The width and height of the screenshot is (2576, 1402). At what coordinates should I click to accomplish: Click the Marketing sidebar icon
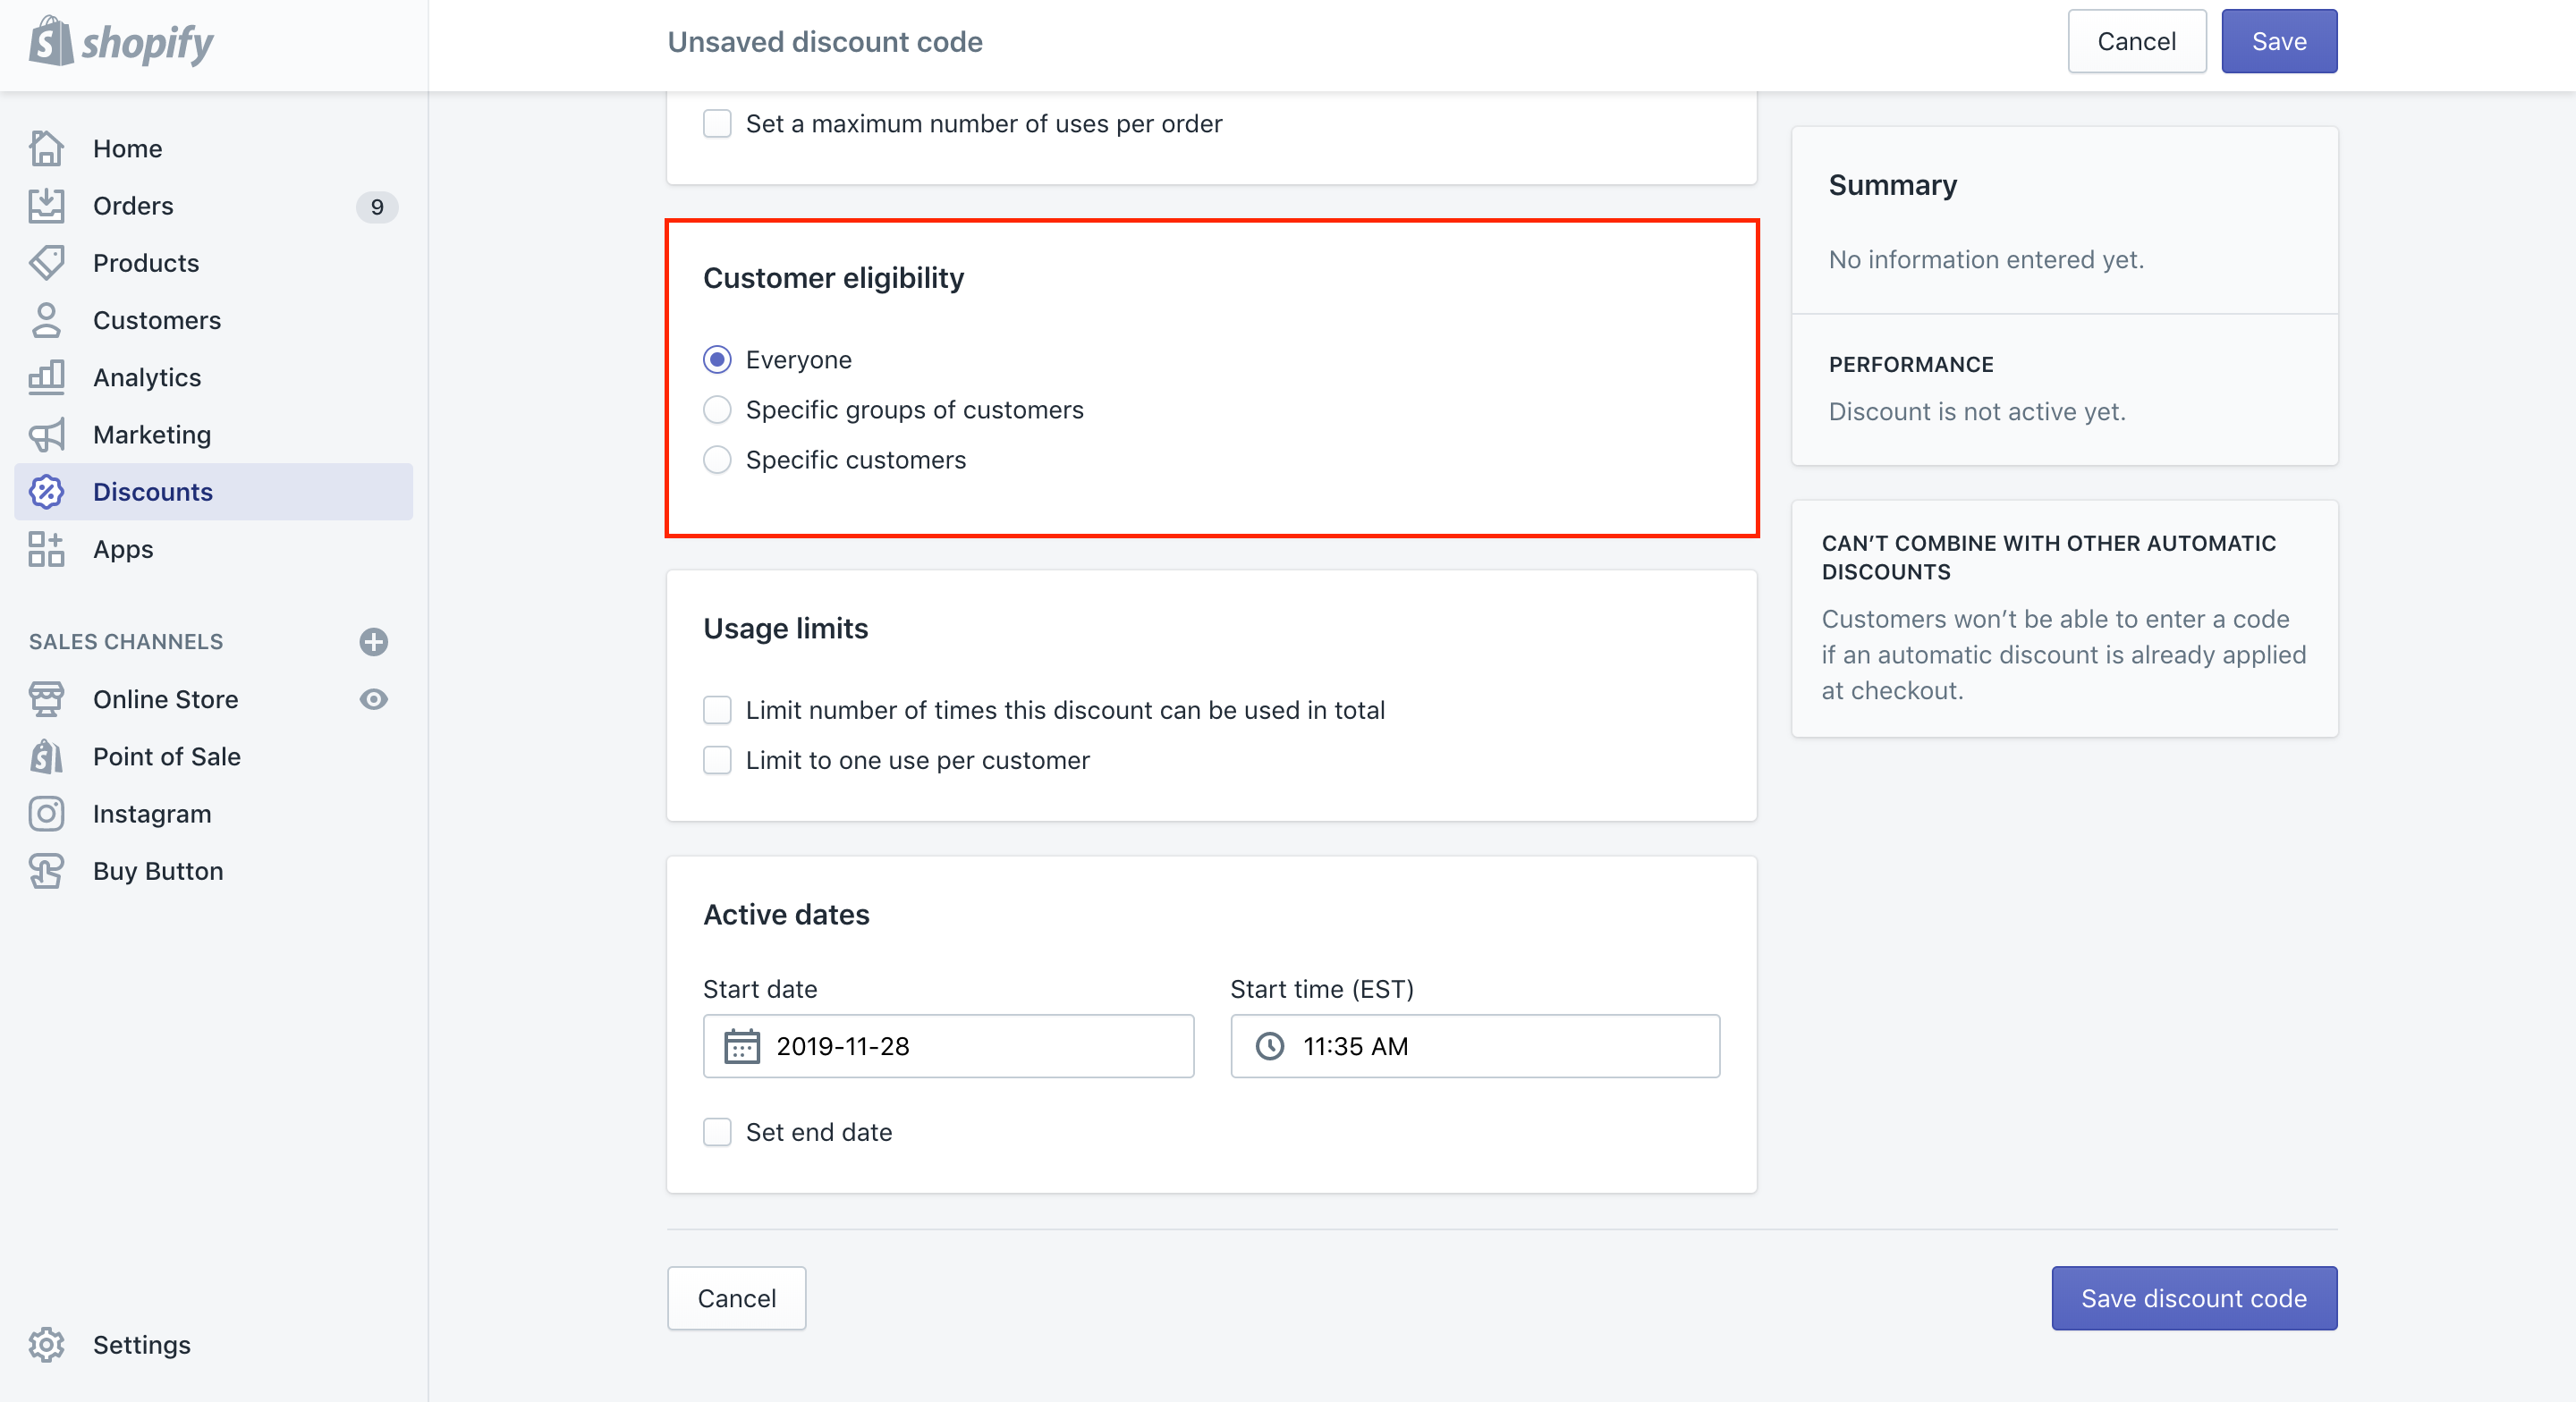click(47, 432)
